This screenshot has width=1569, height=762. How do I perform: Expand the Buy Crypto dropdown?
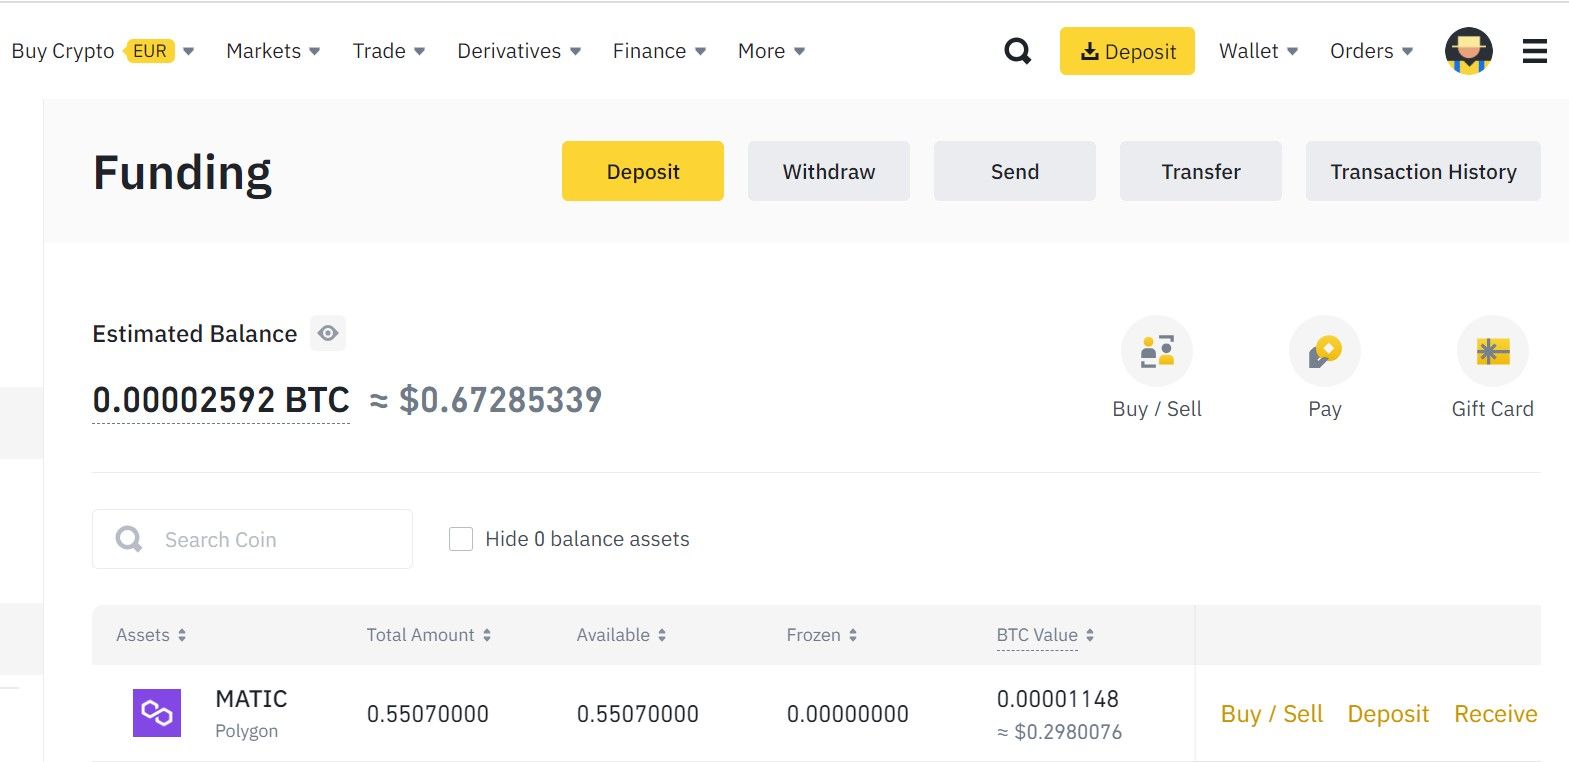(x=102, y=51)
